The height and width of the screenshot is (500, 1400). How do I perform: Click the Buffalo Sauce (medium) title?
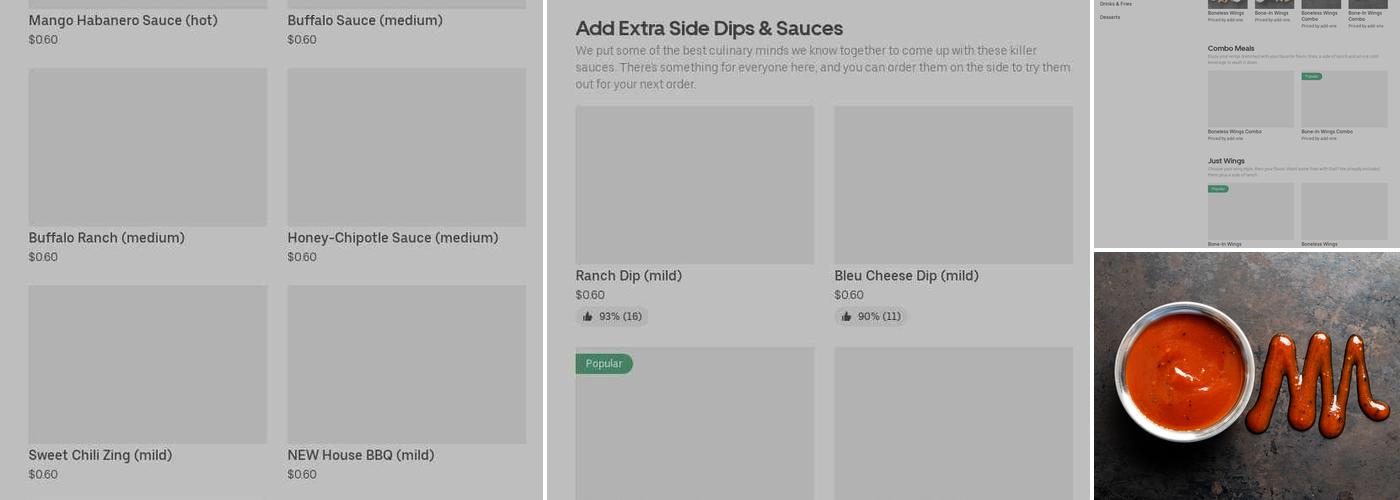click(x=365, y=20)
